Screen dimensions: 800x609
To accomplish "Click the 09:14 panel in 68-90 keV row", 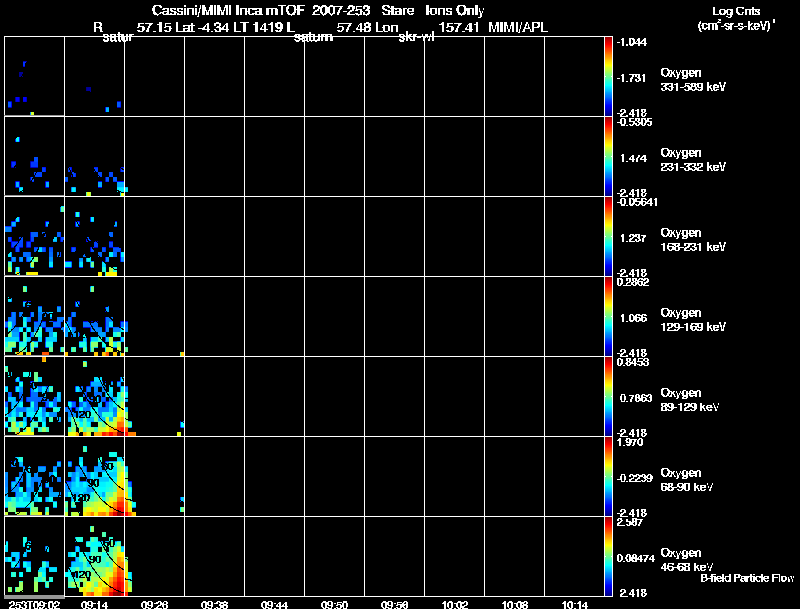I will tap(94, 476).
